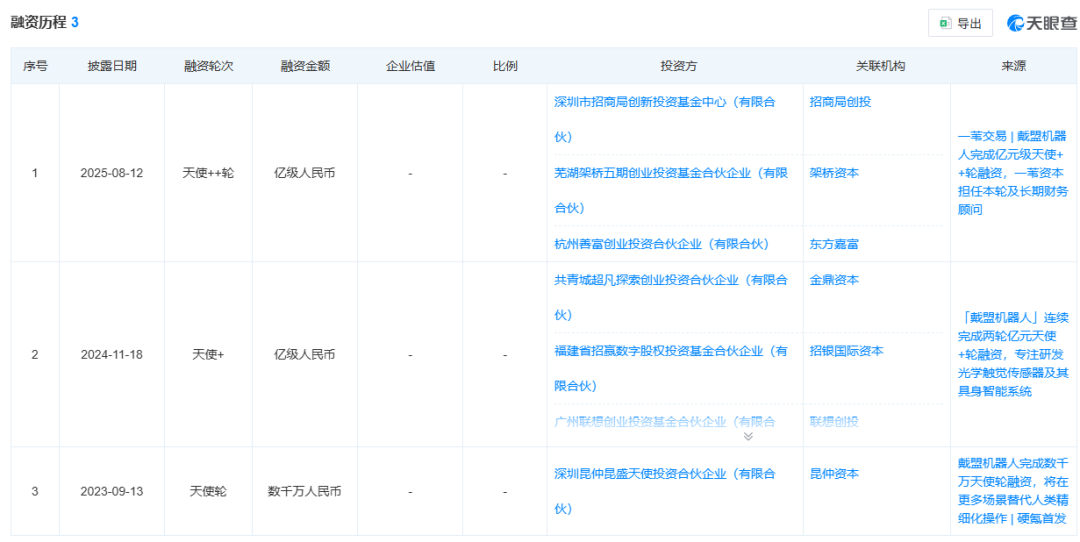Open source article 「戴盟机器人」连续完成两轮亿元天使+轮融资
1080x542 pixels.
[1013, 355]
